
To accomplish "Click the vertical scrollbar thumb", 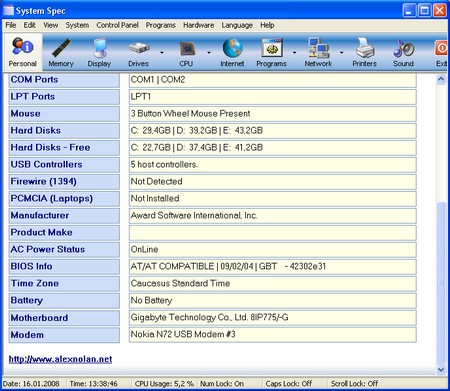I will pos(441,282).
